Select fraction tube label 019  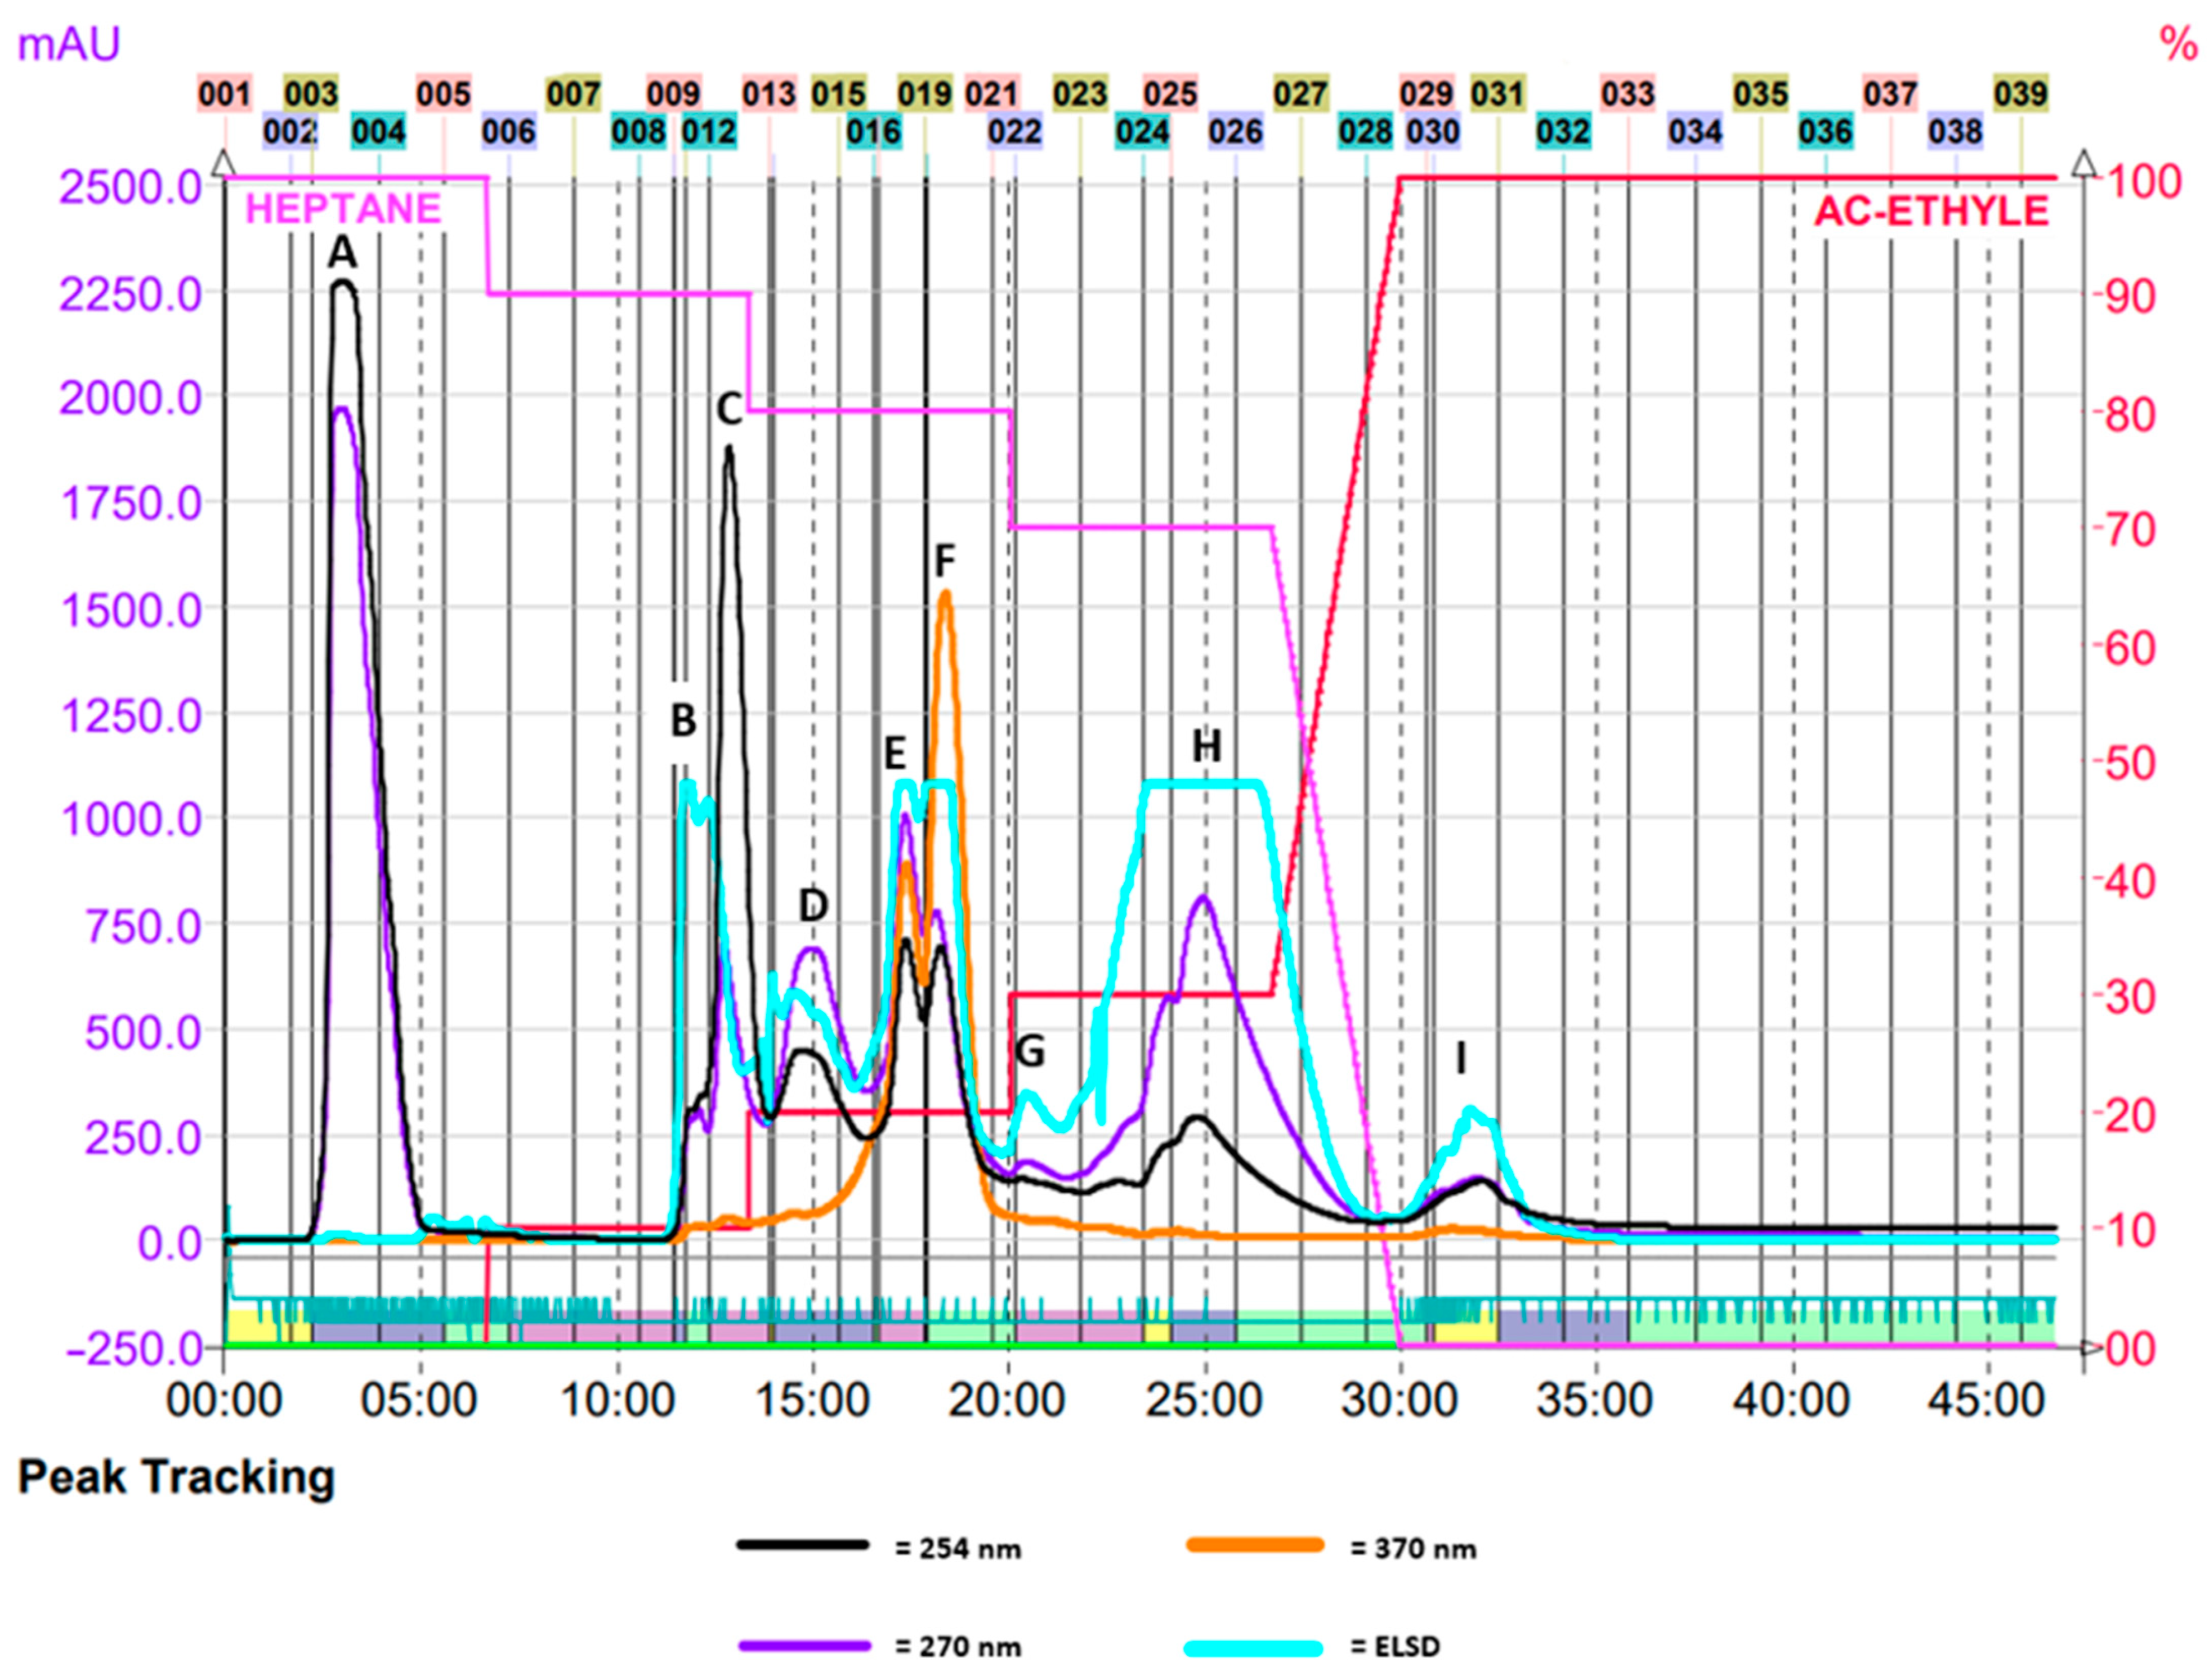coord(924,94)
